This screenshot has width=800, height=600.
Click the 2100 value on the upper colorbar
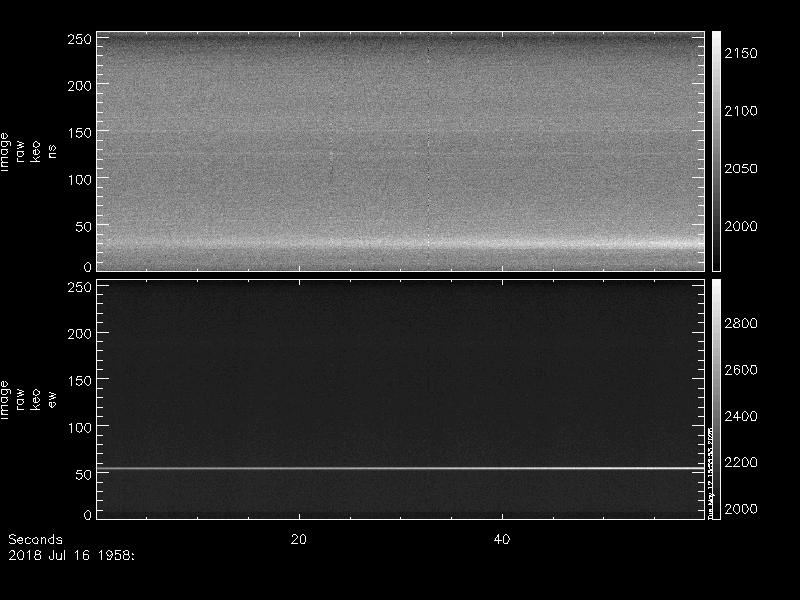[741, 111]
